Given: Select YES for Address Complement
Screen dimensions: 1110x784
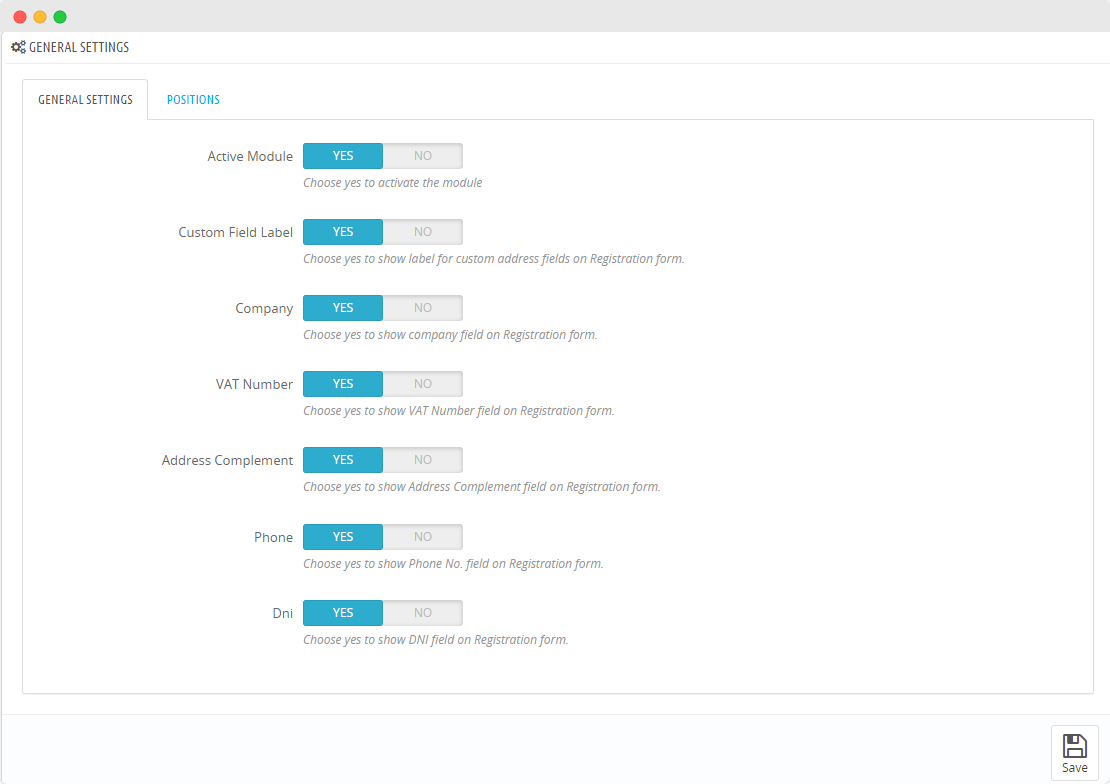Looking at the screenshot, I should [x=343, y=460].
